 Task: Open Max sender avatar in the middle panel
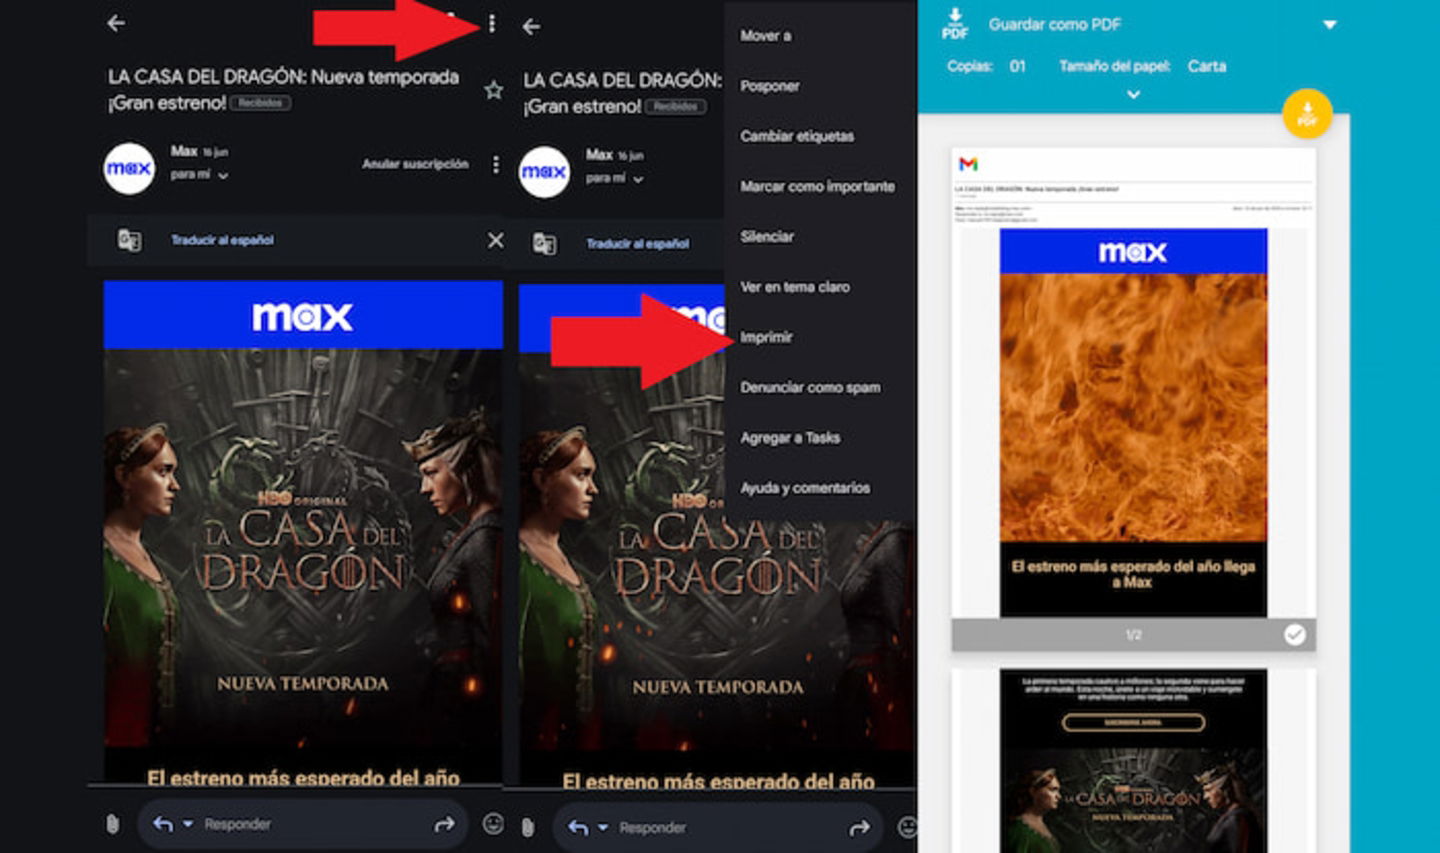click(544, 172)
